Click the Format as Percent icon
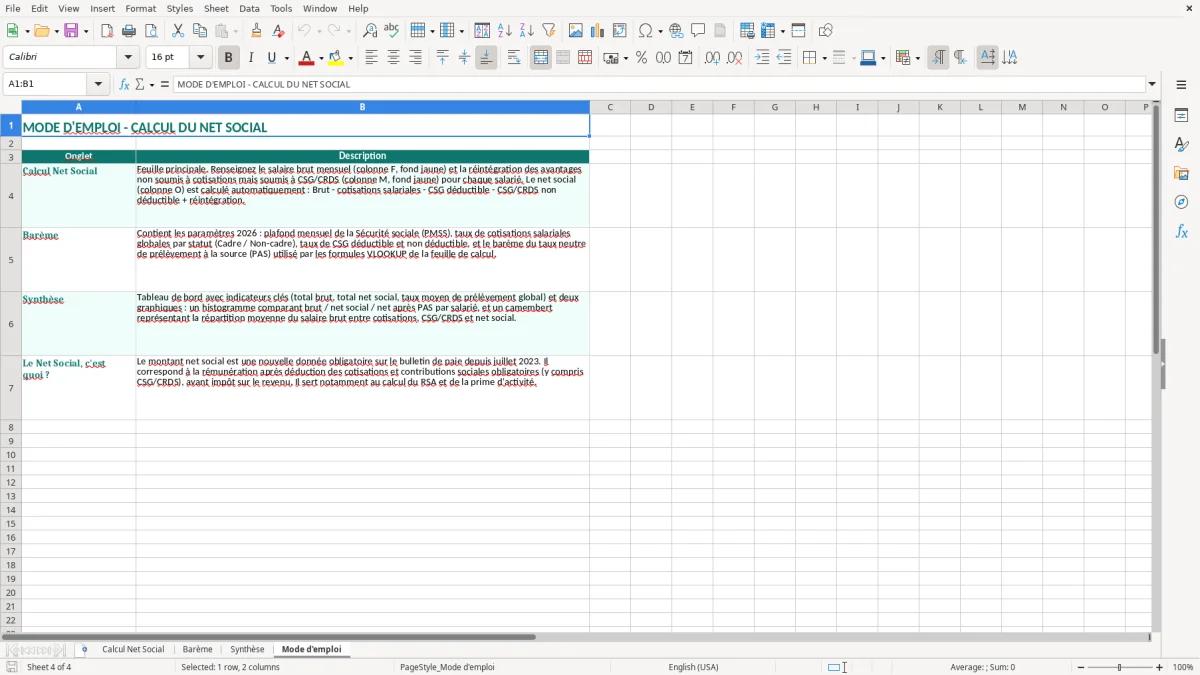 (x=641, y=58)
